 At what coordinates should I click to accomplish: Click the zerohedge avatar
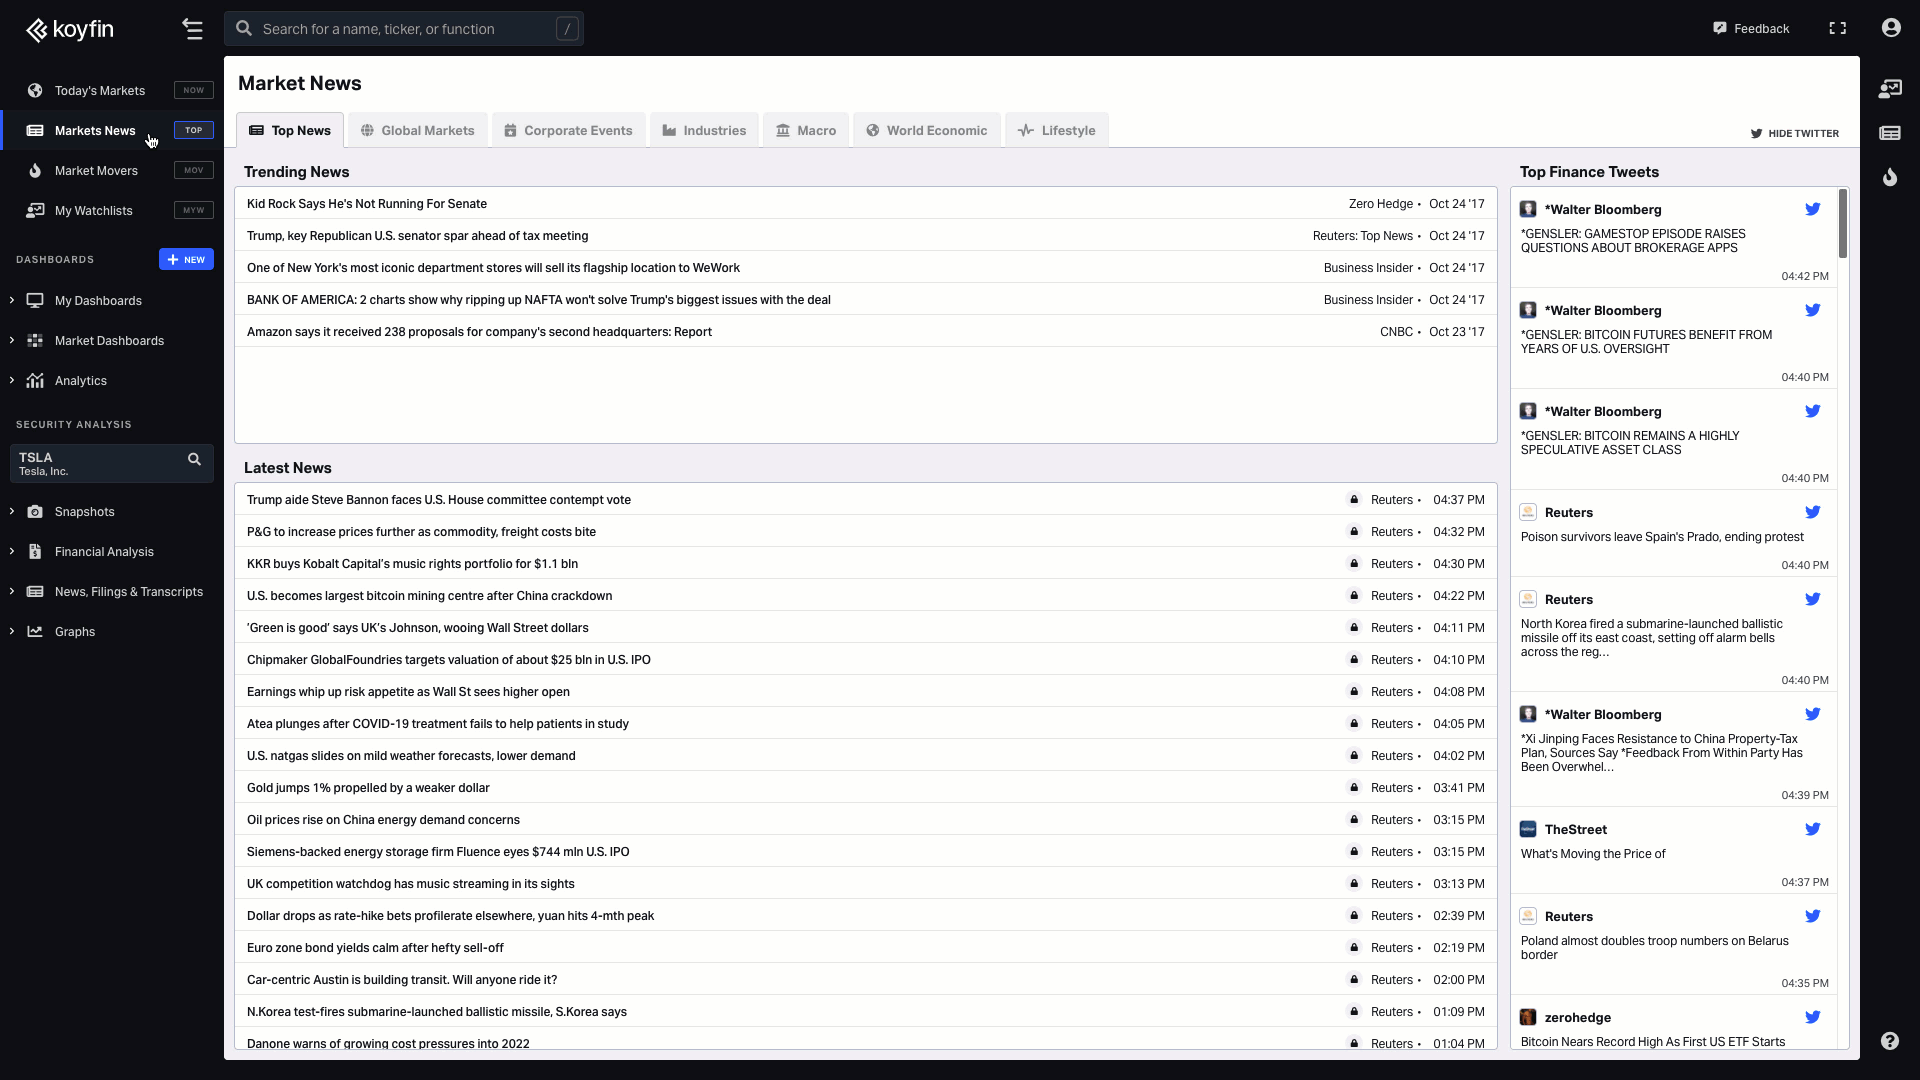(1528, 1017)
